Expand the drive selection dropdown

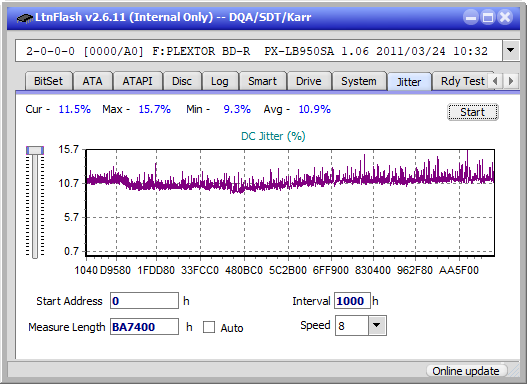coord(511,51)
